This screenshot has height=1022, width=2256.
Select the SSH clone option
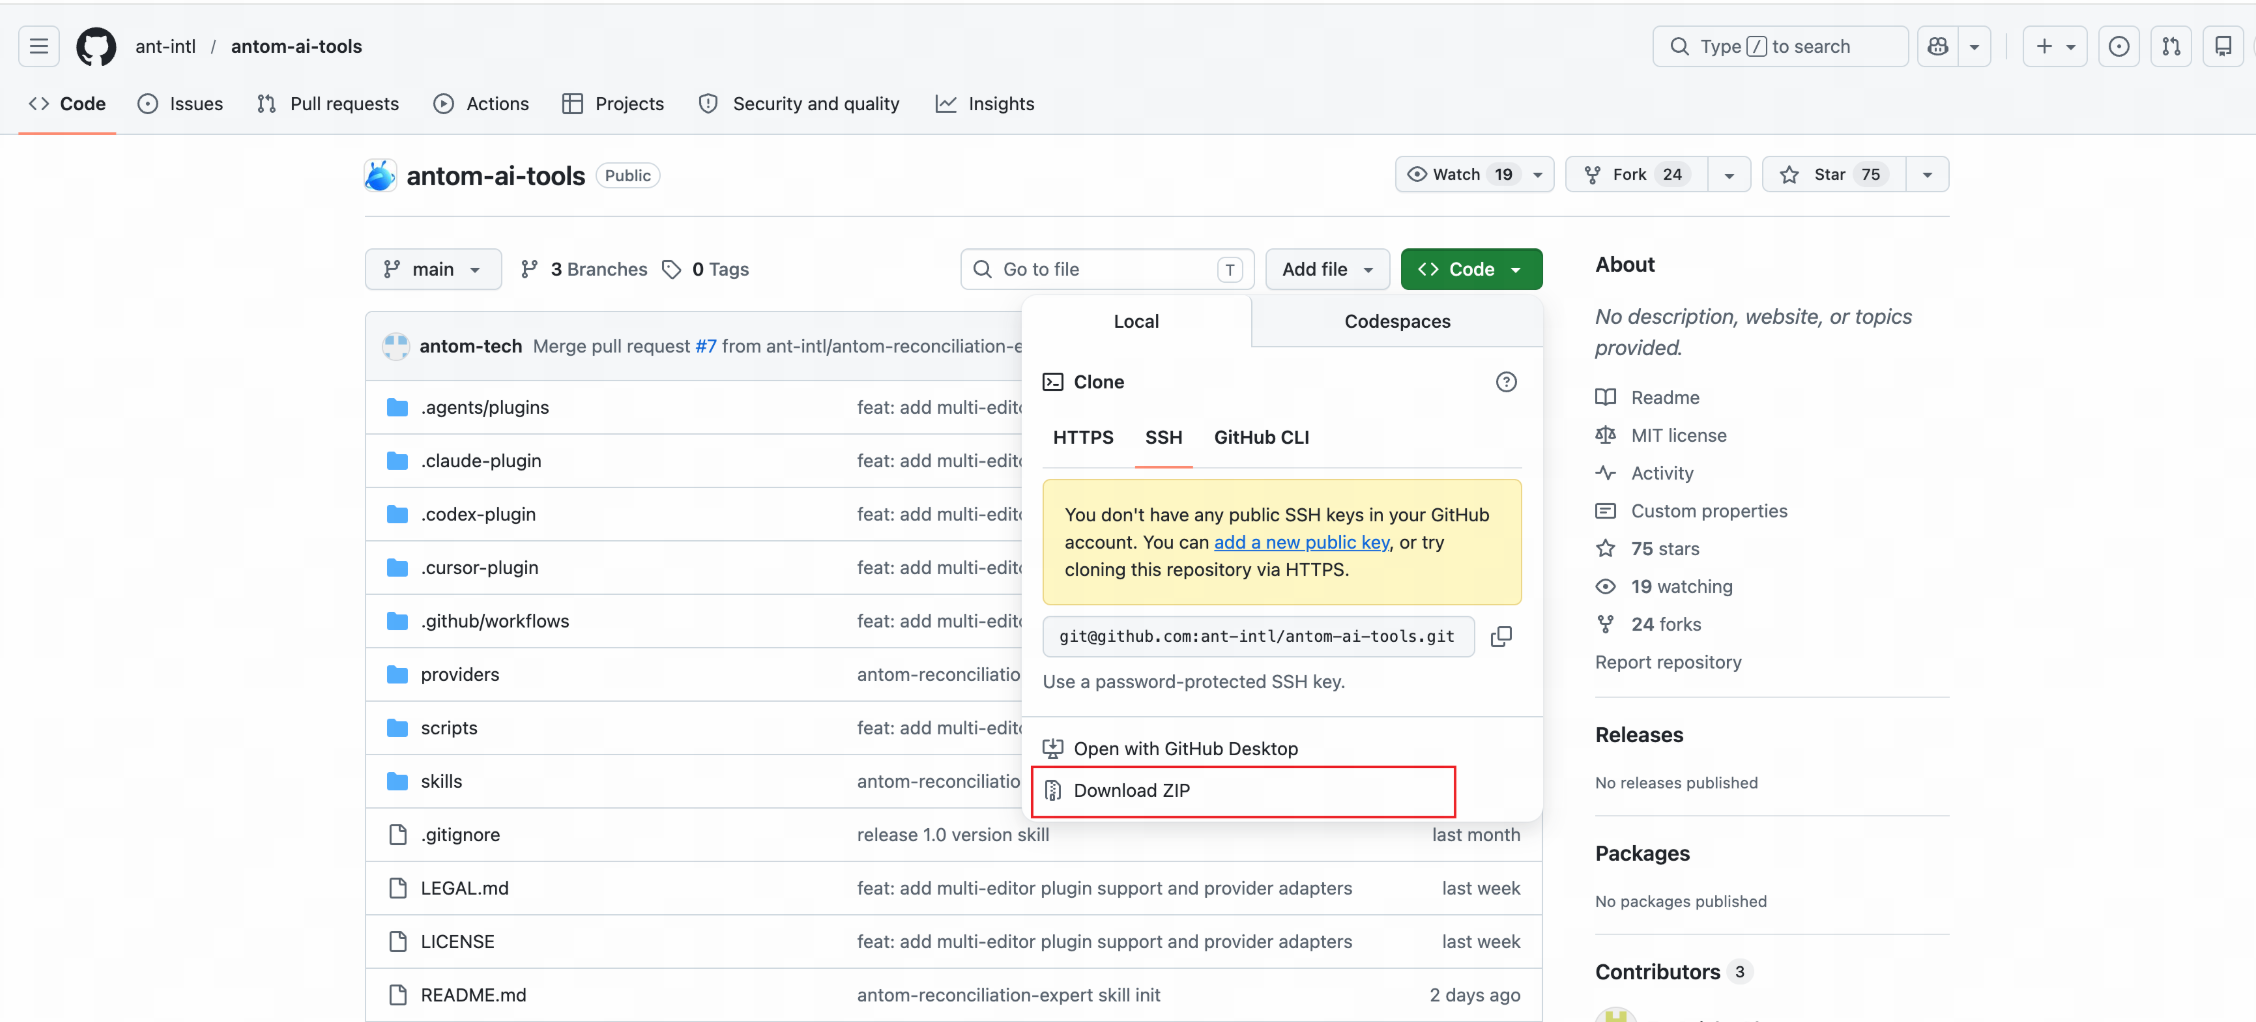click(1163, 437)
